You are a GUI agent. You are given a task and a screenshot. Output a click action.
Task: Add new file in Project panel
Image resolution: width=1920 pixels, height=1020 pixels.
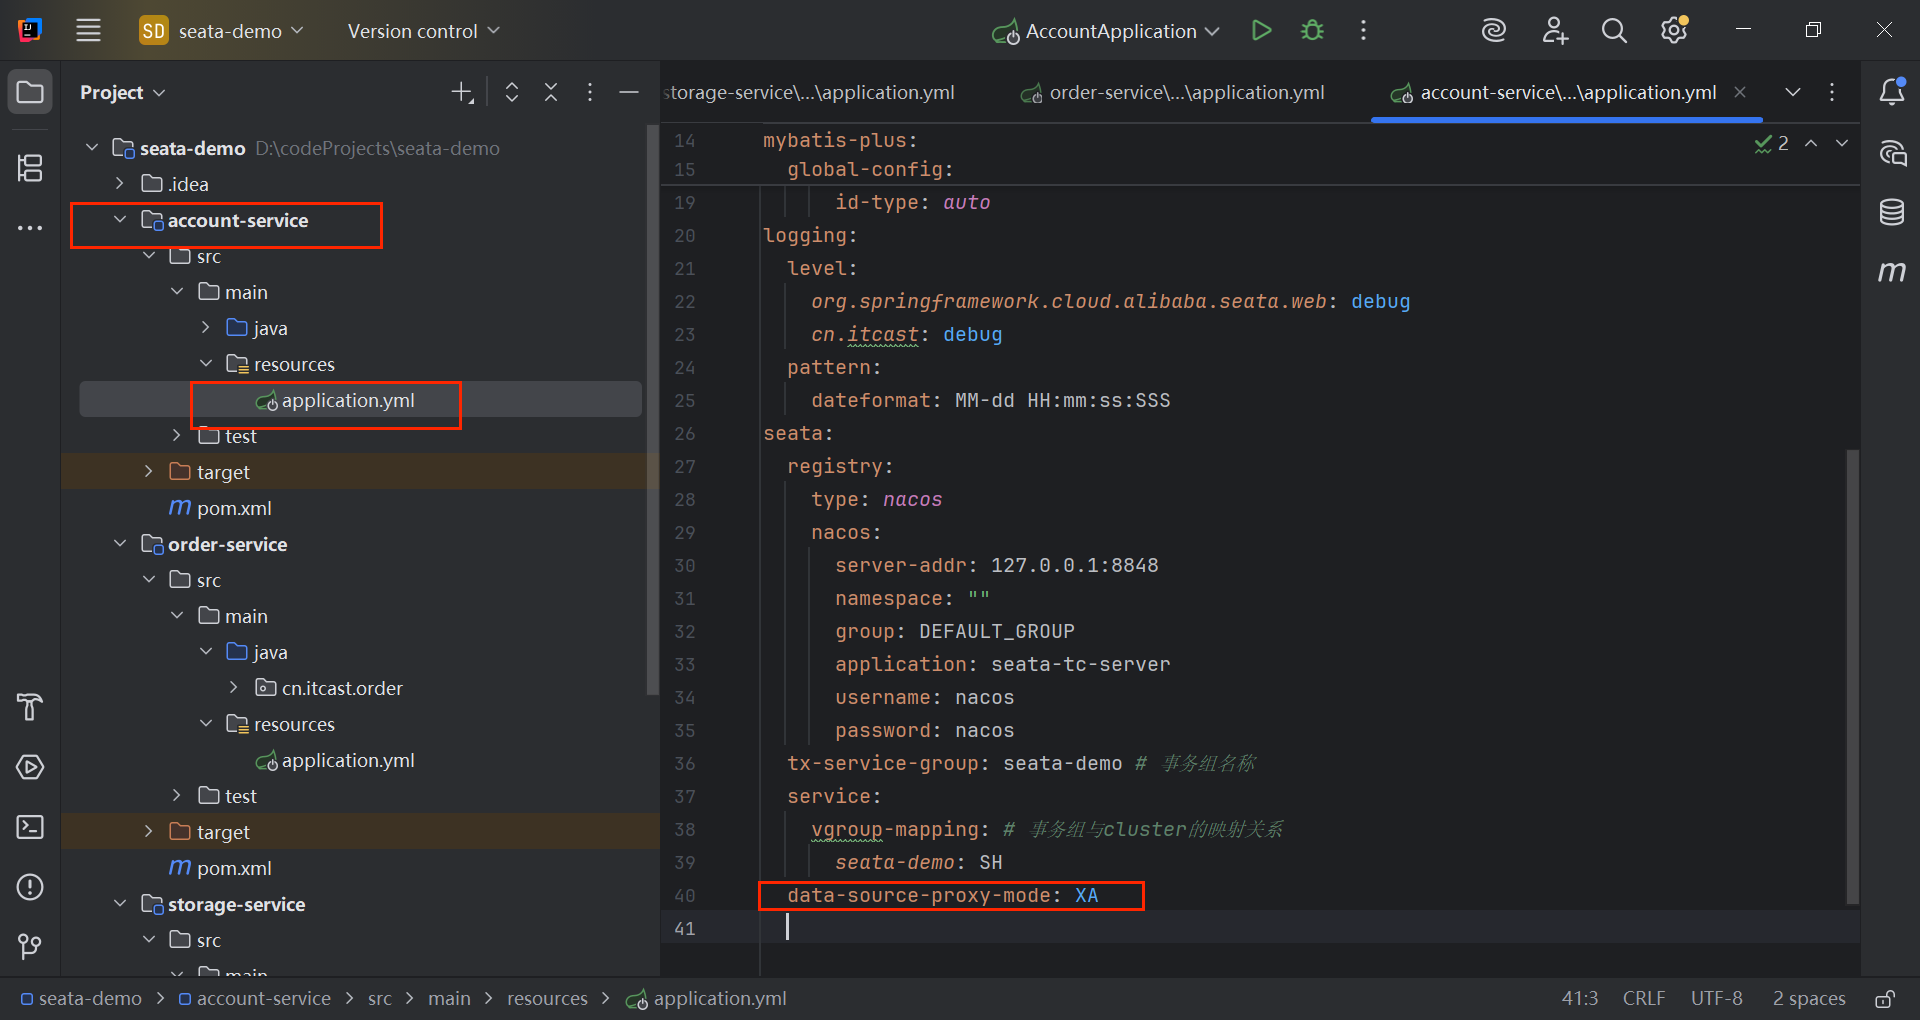[x=462, y=92]
